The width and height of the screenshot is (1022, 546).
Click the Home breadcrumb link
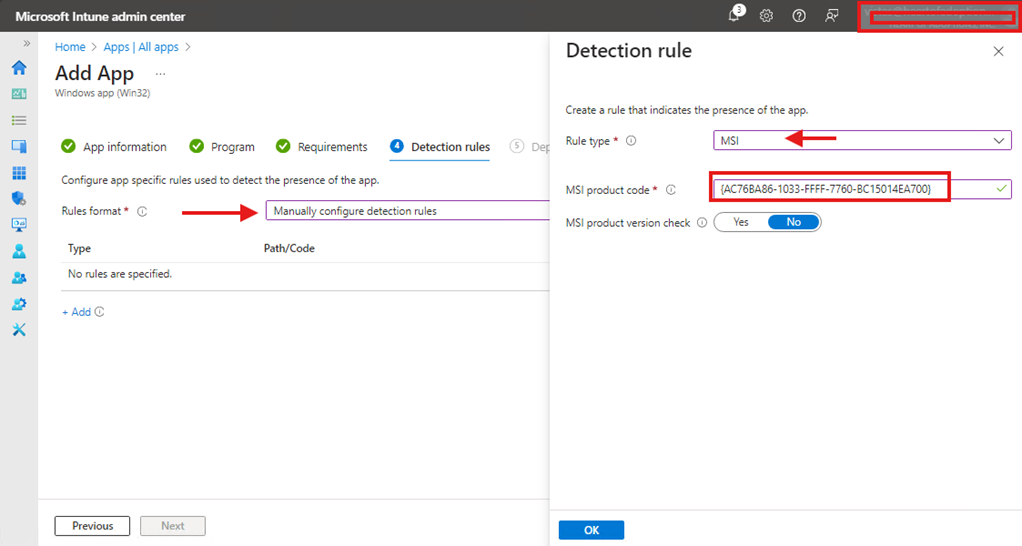pos(70,47)
